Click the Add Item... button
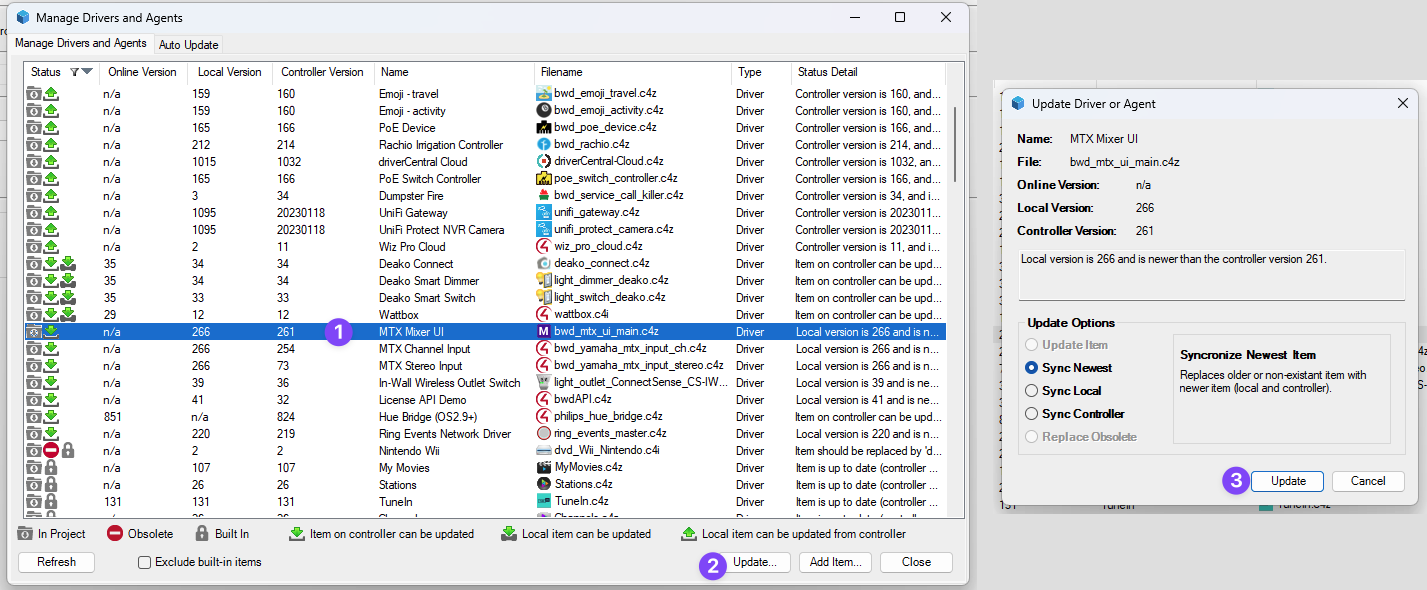The image size is (1427, 590). point(835,562)
